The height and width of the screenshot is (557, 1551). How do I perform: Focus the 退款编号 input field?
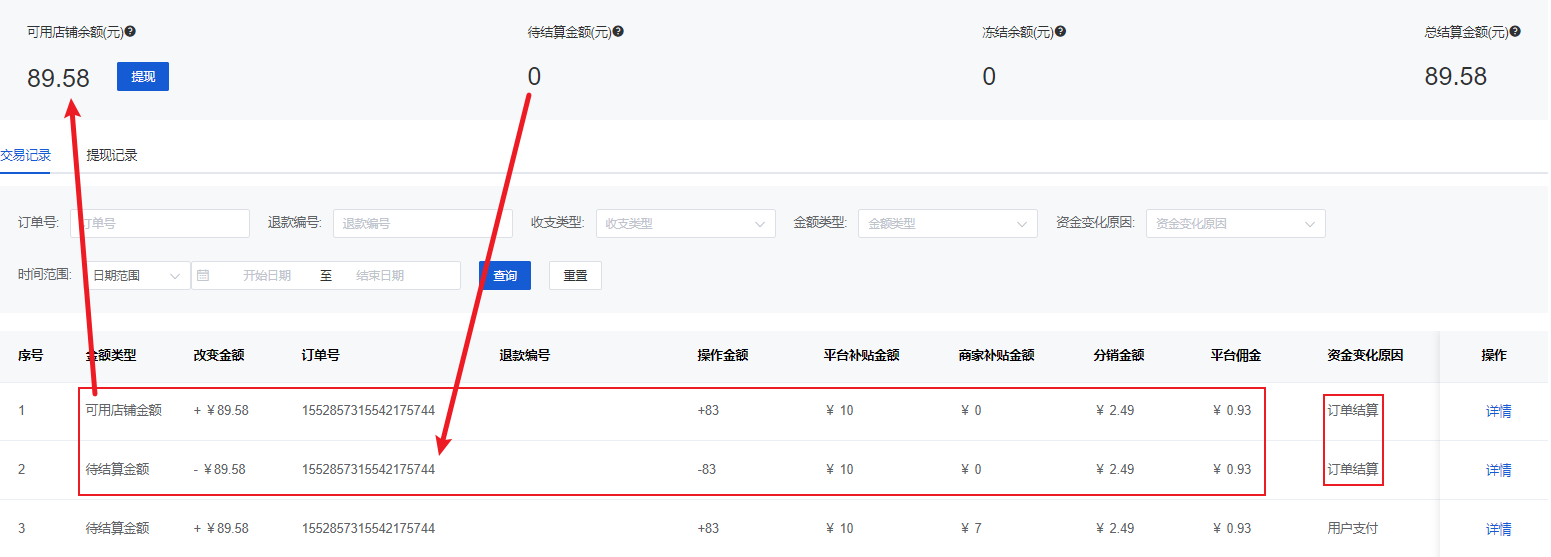[x=422, y=223]
